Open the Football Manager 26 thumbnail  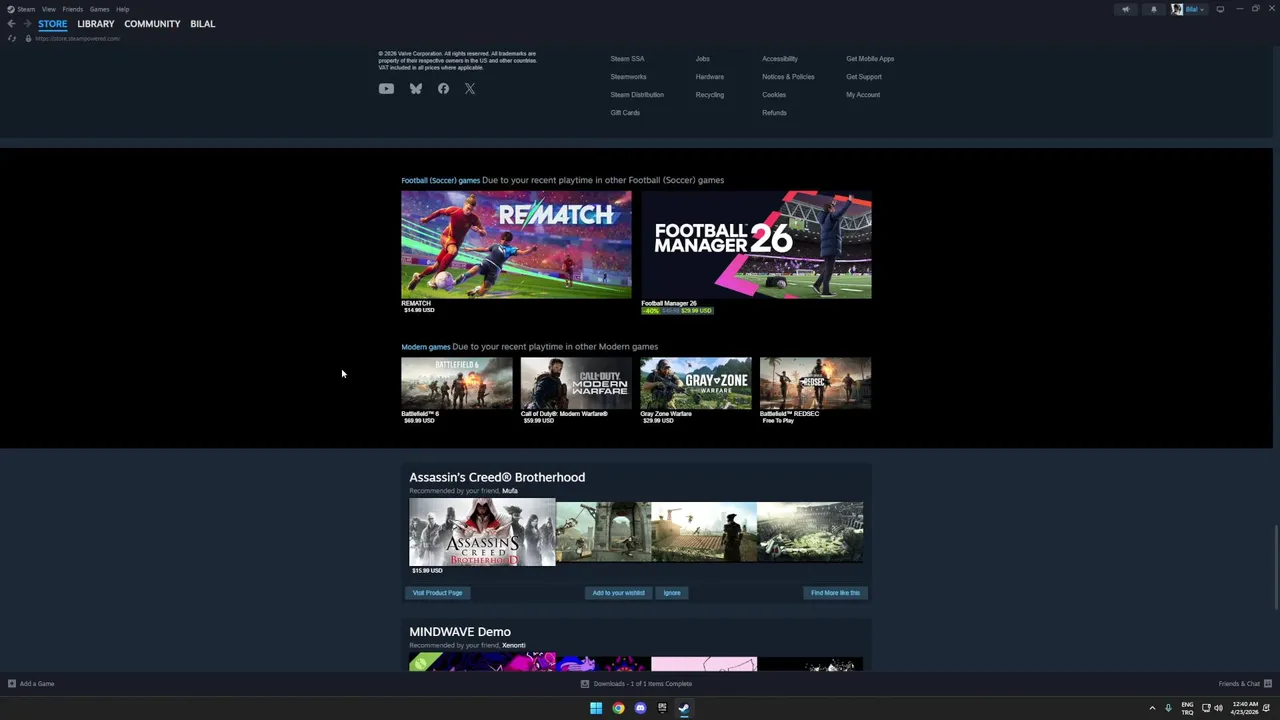[756, 245]
